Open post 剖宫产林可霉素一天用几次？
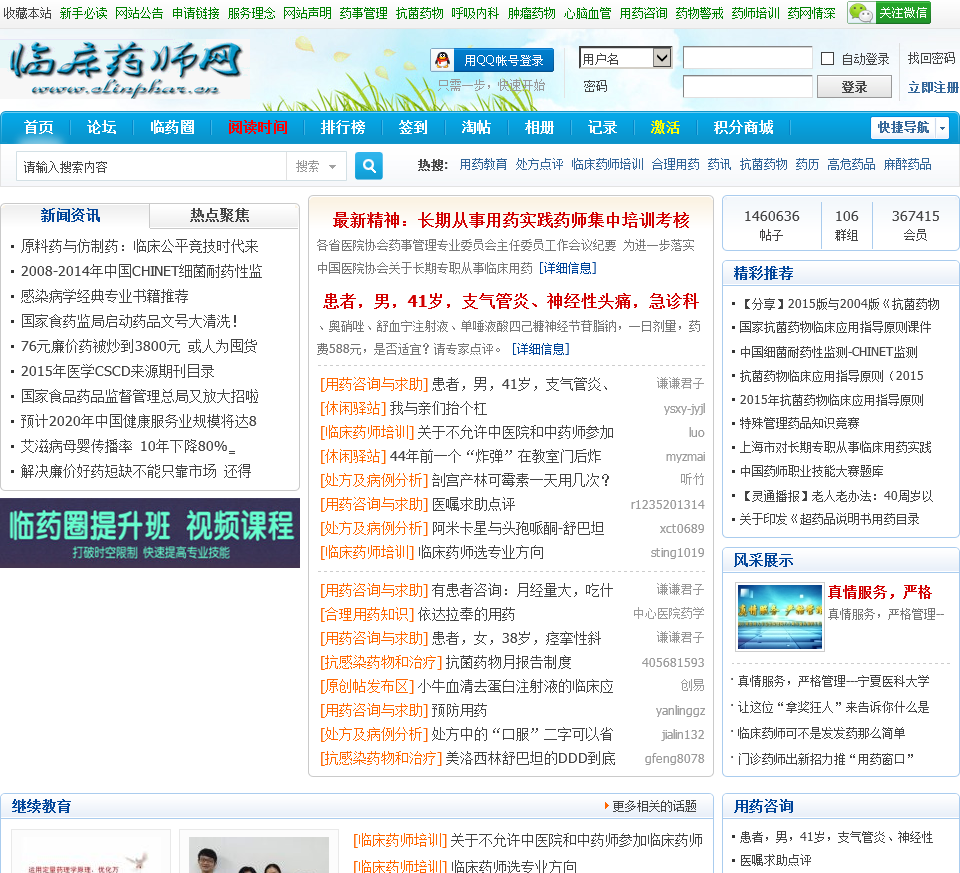The width and height of the screenshot is (960, 873). 520,480
